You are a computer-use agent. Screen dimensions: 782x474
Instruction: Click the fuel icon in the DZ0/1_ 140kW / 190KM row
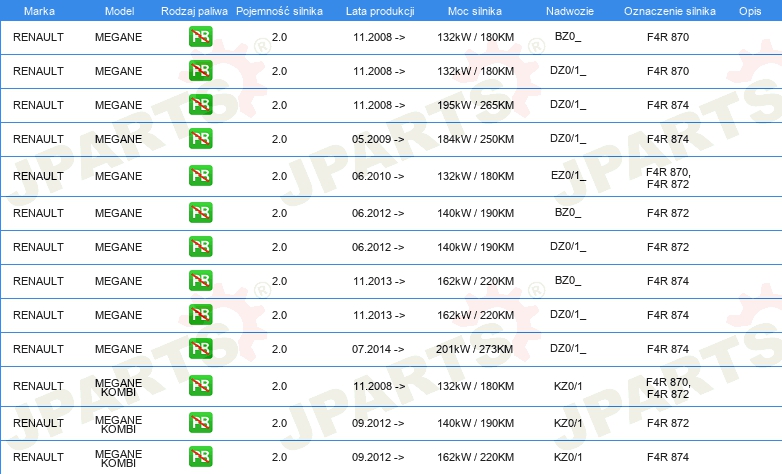200,246
